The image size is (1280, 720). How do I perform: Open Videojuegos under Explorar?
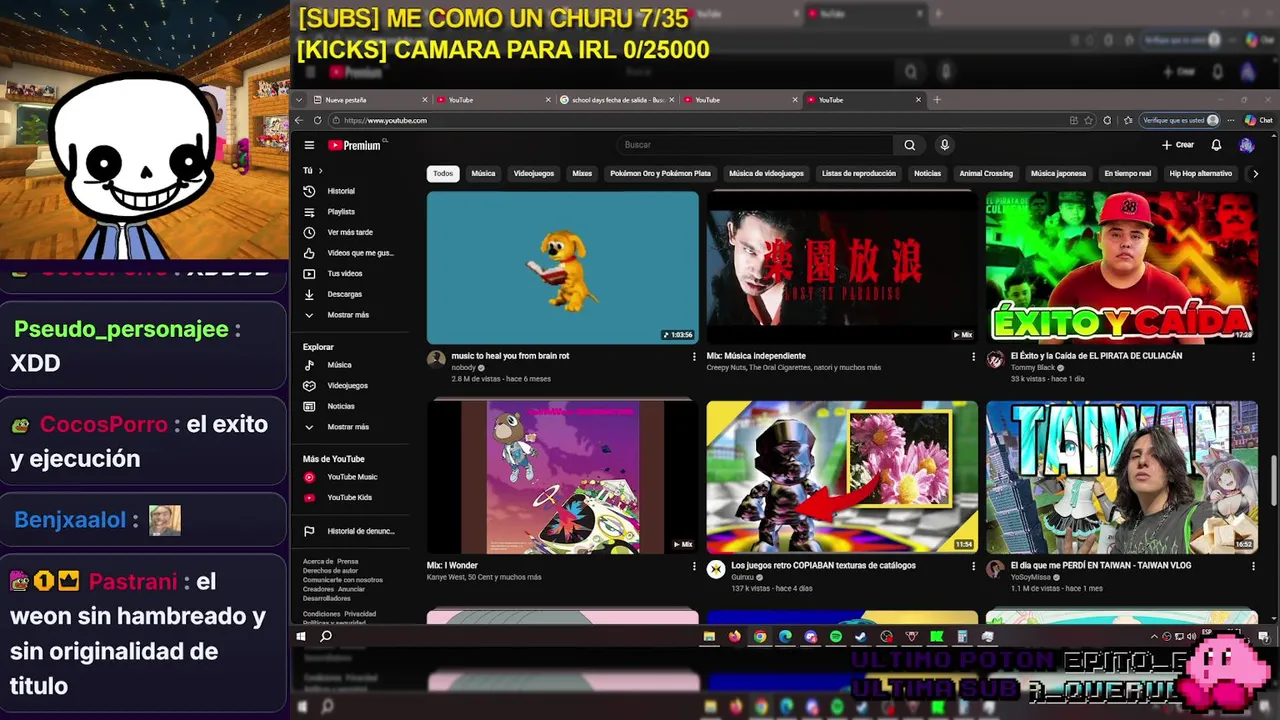(x=349, y=386)
